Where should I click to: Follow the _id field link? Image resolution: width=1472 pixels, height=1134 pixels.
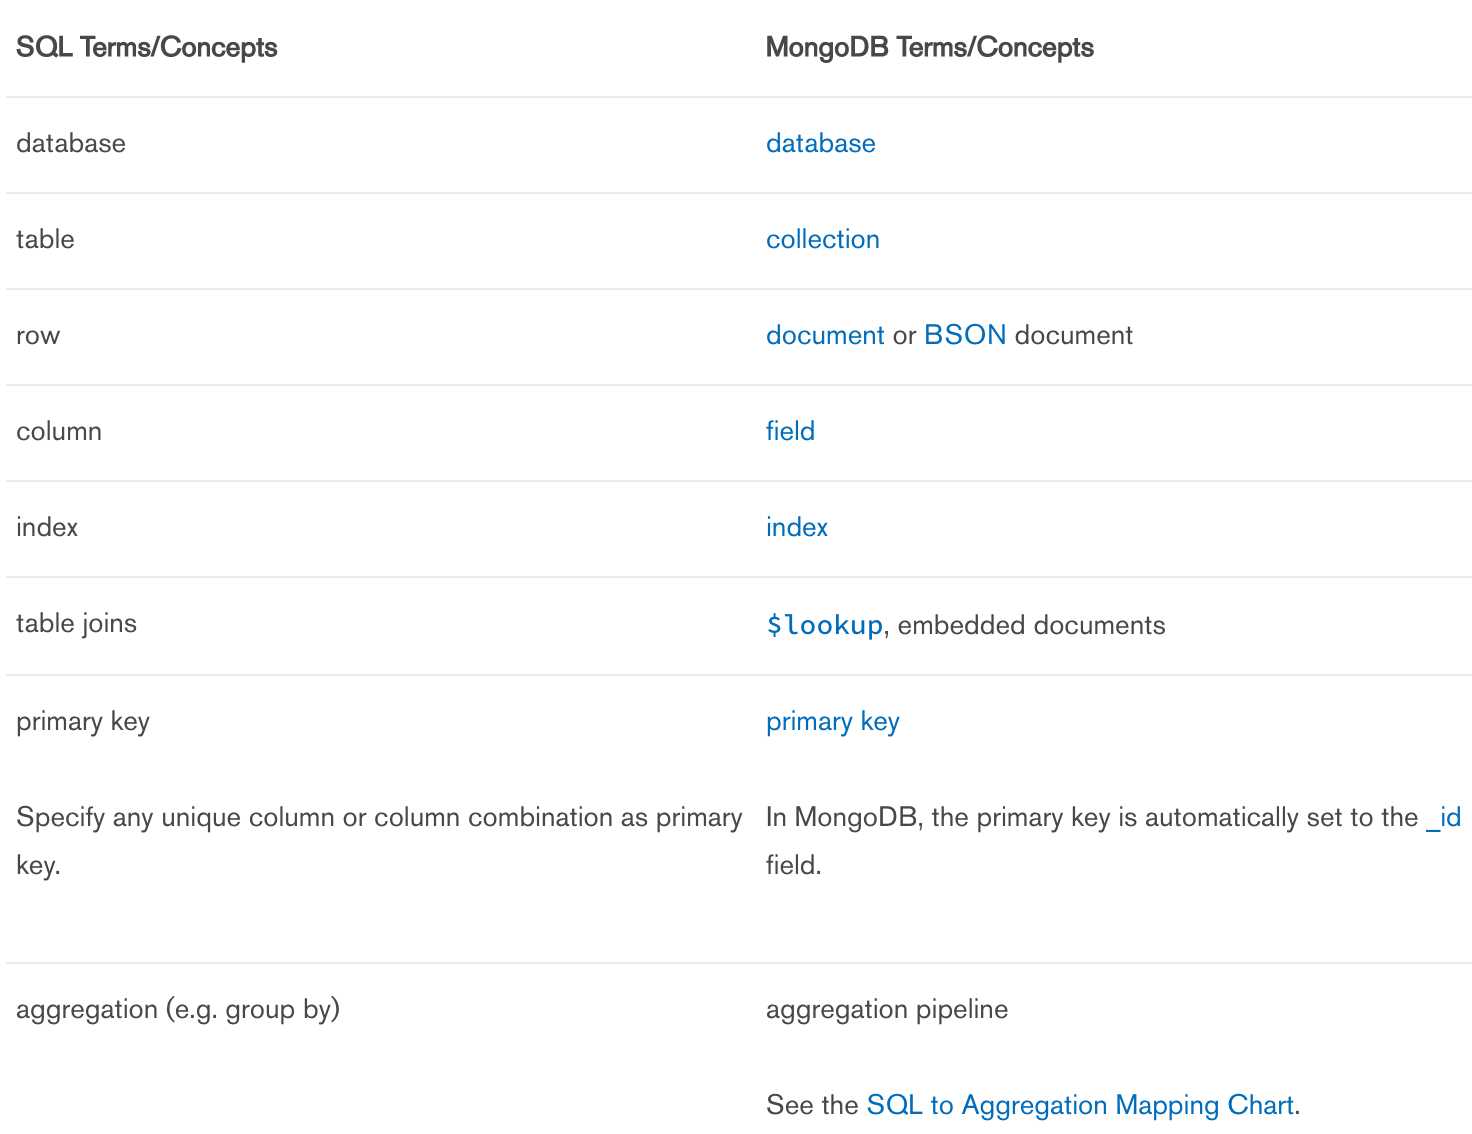pyautogui.click(x=1443, y=817)
